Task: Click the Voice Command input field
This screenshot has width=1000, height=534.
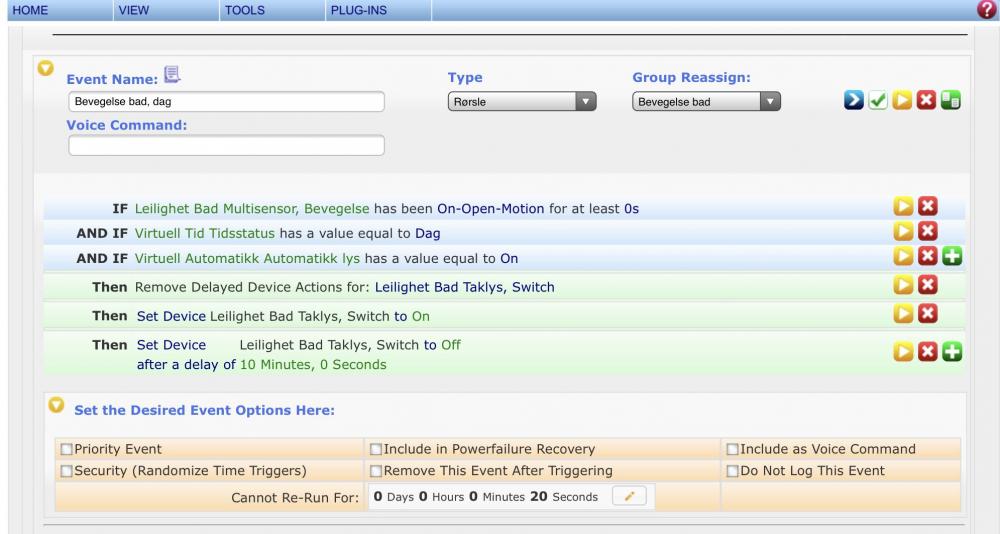Action: click(x=226, y=146)
